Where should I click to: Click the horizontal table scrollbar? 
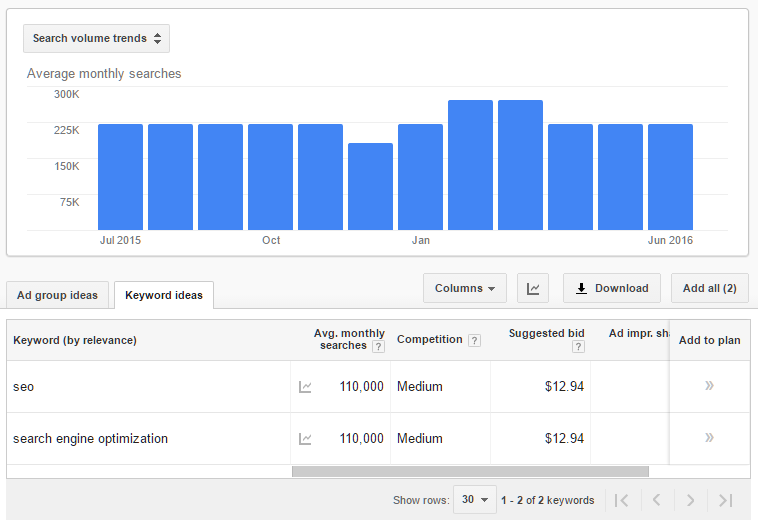click(470, 471)
